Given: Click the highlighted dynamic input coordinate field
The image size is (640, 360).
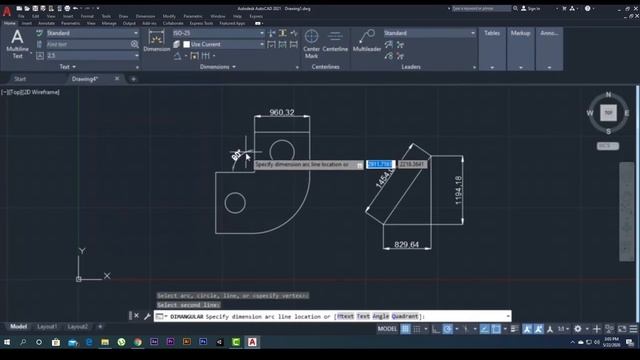Looking at the screenshot, I should point(380,164).
